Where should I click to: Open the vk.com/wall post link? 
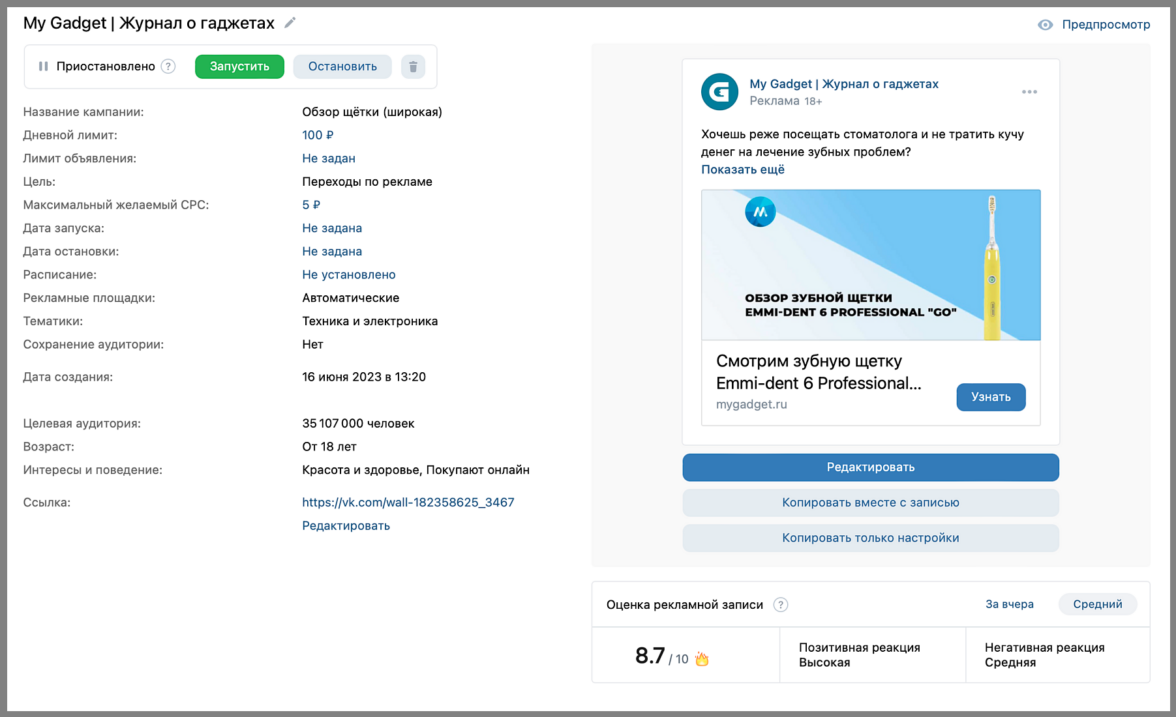[408, 502]
